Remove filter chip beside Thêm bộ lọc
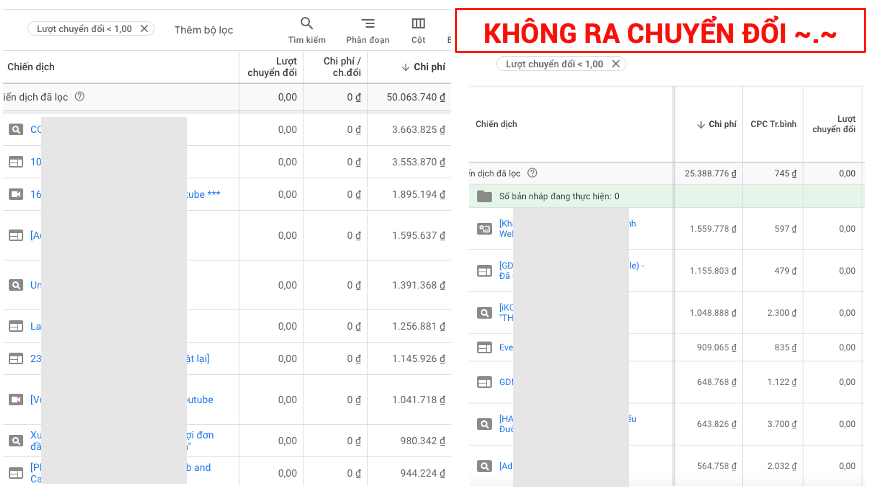Screen dimensions: 870x491 [x=144, y=28]
